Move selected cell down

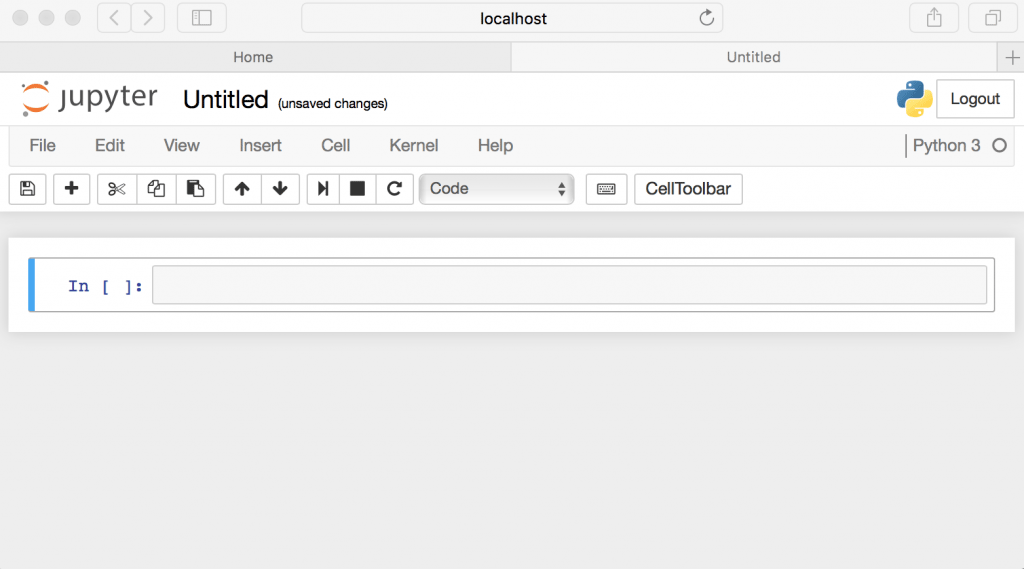coord(280,189)
